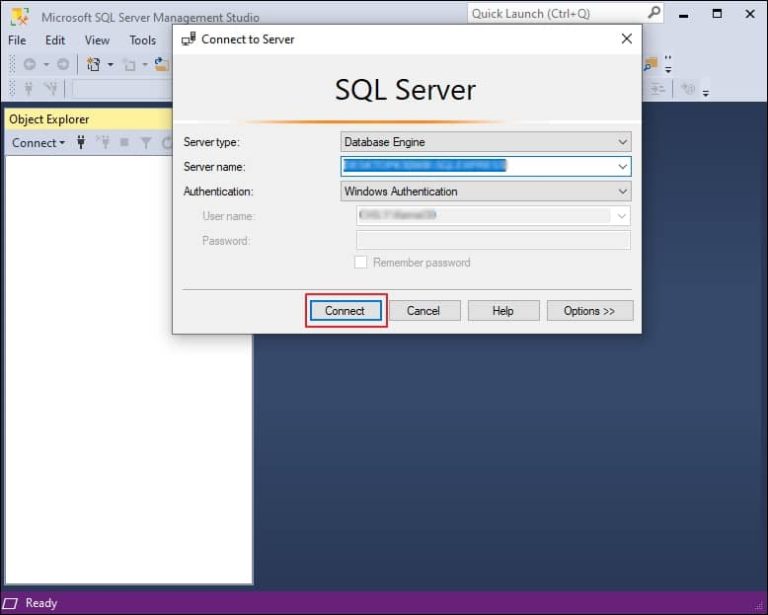This screenshot has width=768, height=615.
Task: Expand the Server name dropdown arrow
Action: coord(623,166)
